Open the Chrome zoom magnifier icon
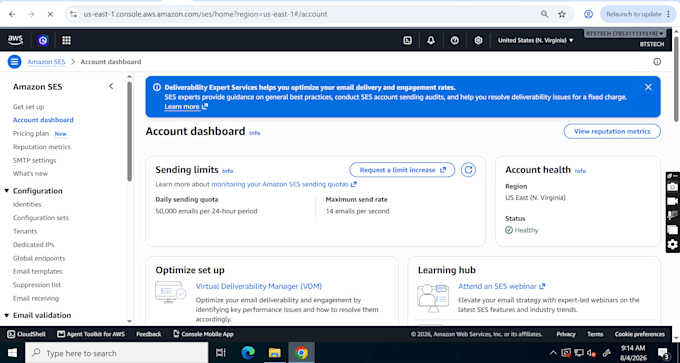The height and width of the screenshot is (363, 680). click(x=545, y=14)
